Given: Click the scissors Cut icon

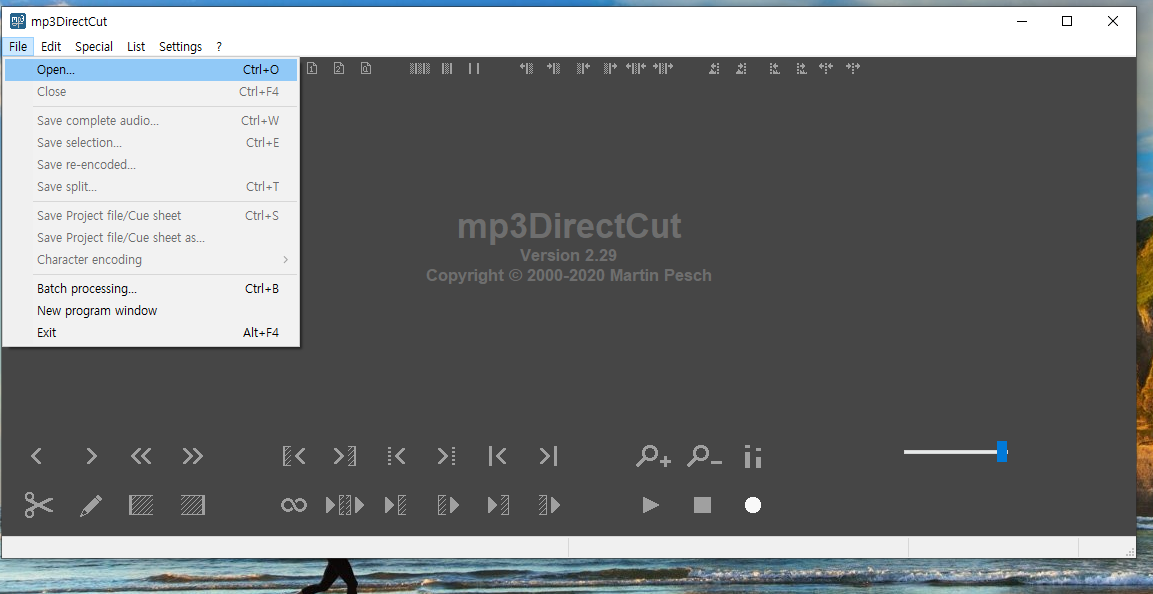Looking at the screenshot, I should (38, 505).
